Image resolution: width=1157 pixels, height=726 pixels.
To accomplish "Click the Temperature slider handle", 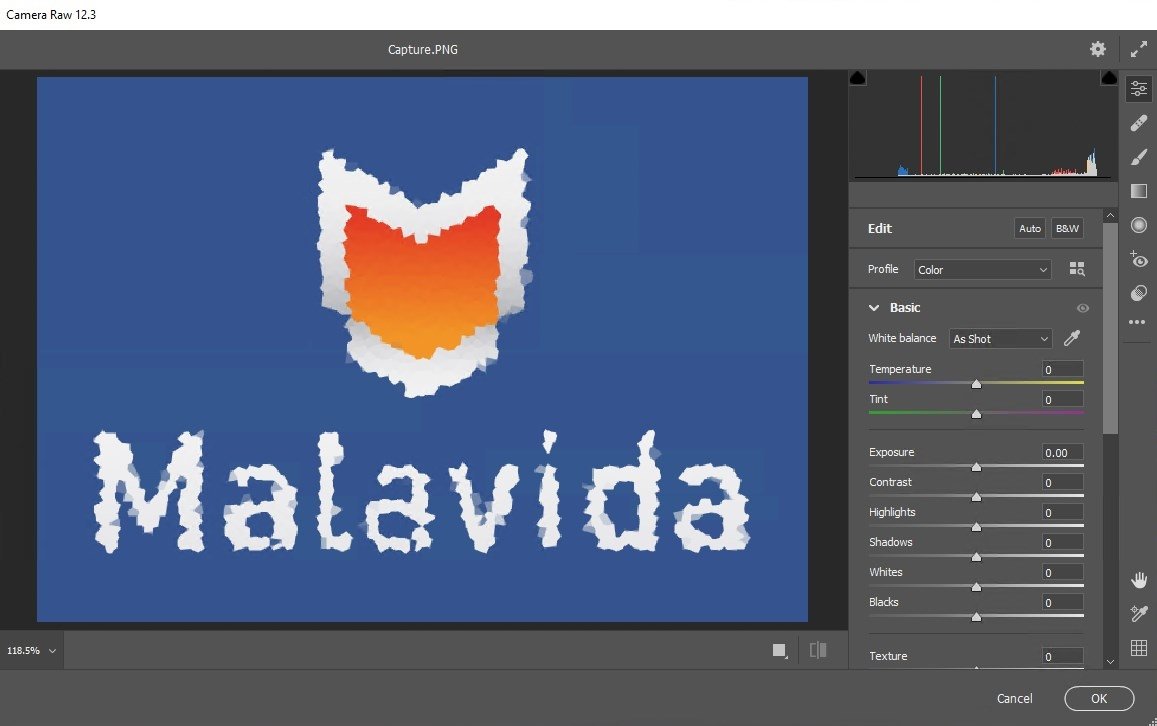I will (976, 384).
